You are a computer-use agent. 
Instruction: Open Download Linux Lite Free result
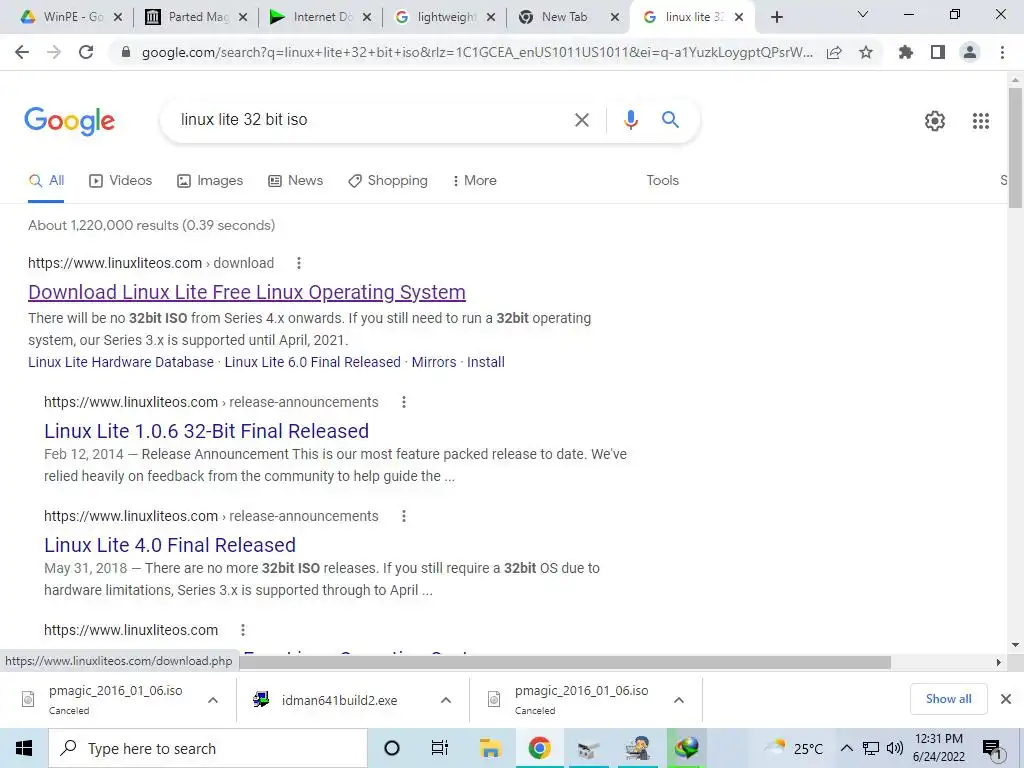click(x=247, y=293)
